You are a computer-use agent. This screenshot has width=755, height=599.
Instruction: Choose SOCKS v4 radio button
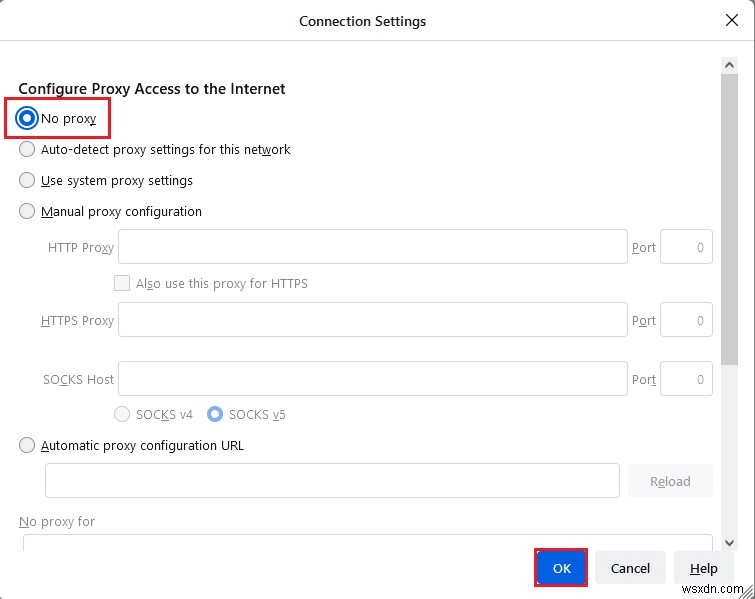coord(122,414)
